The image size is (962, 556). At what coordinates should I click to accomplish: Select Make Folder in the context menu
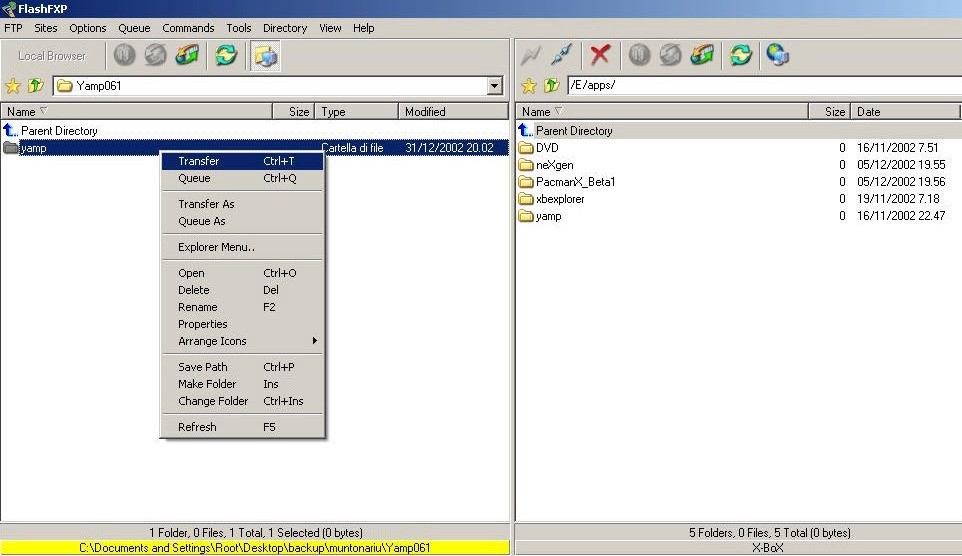[207, 384]
